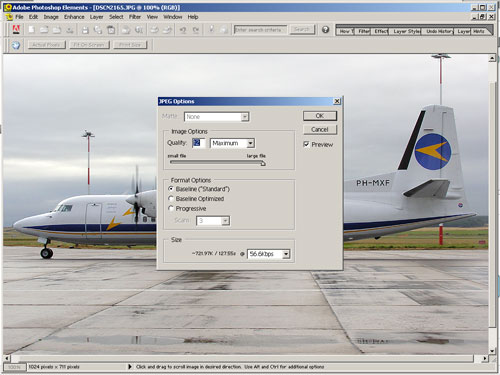The width and height of the screenshot is (500, 375).
Task: Open the Filters palette tab
Action: click(x=363, y=31)
